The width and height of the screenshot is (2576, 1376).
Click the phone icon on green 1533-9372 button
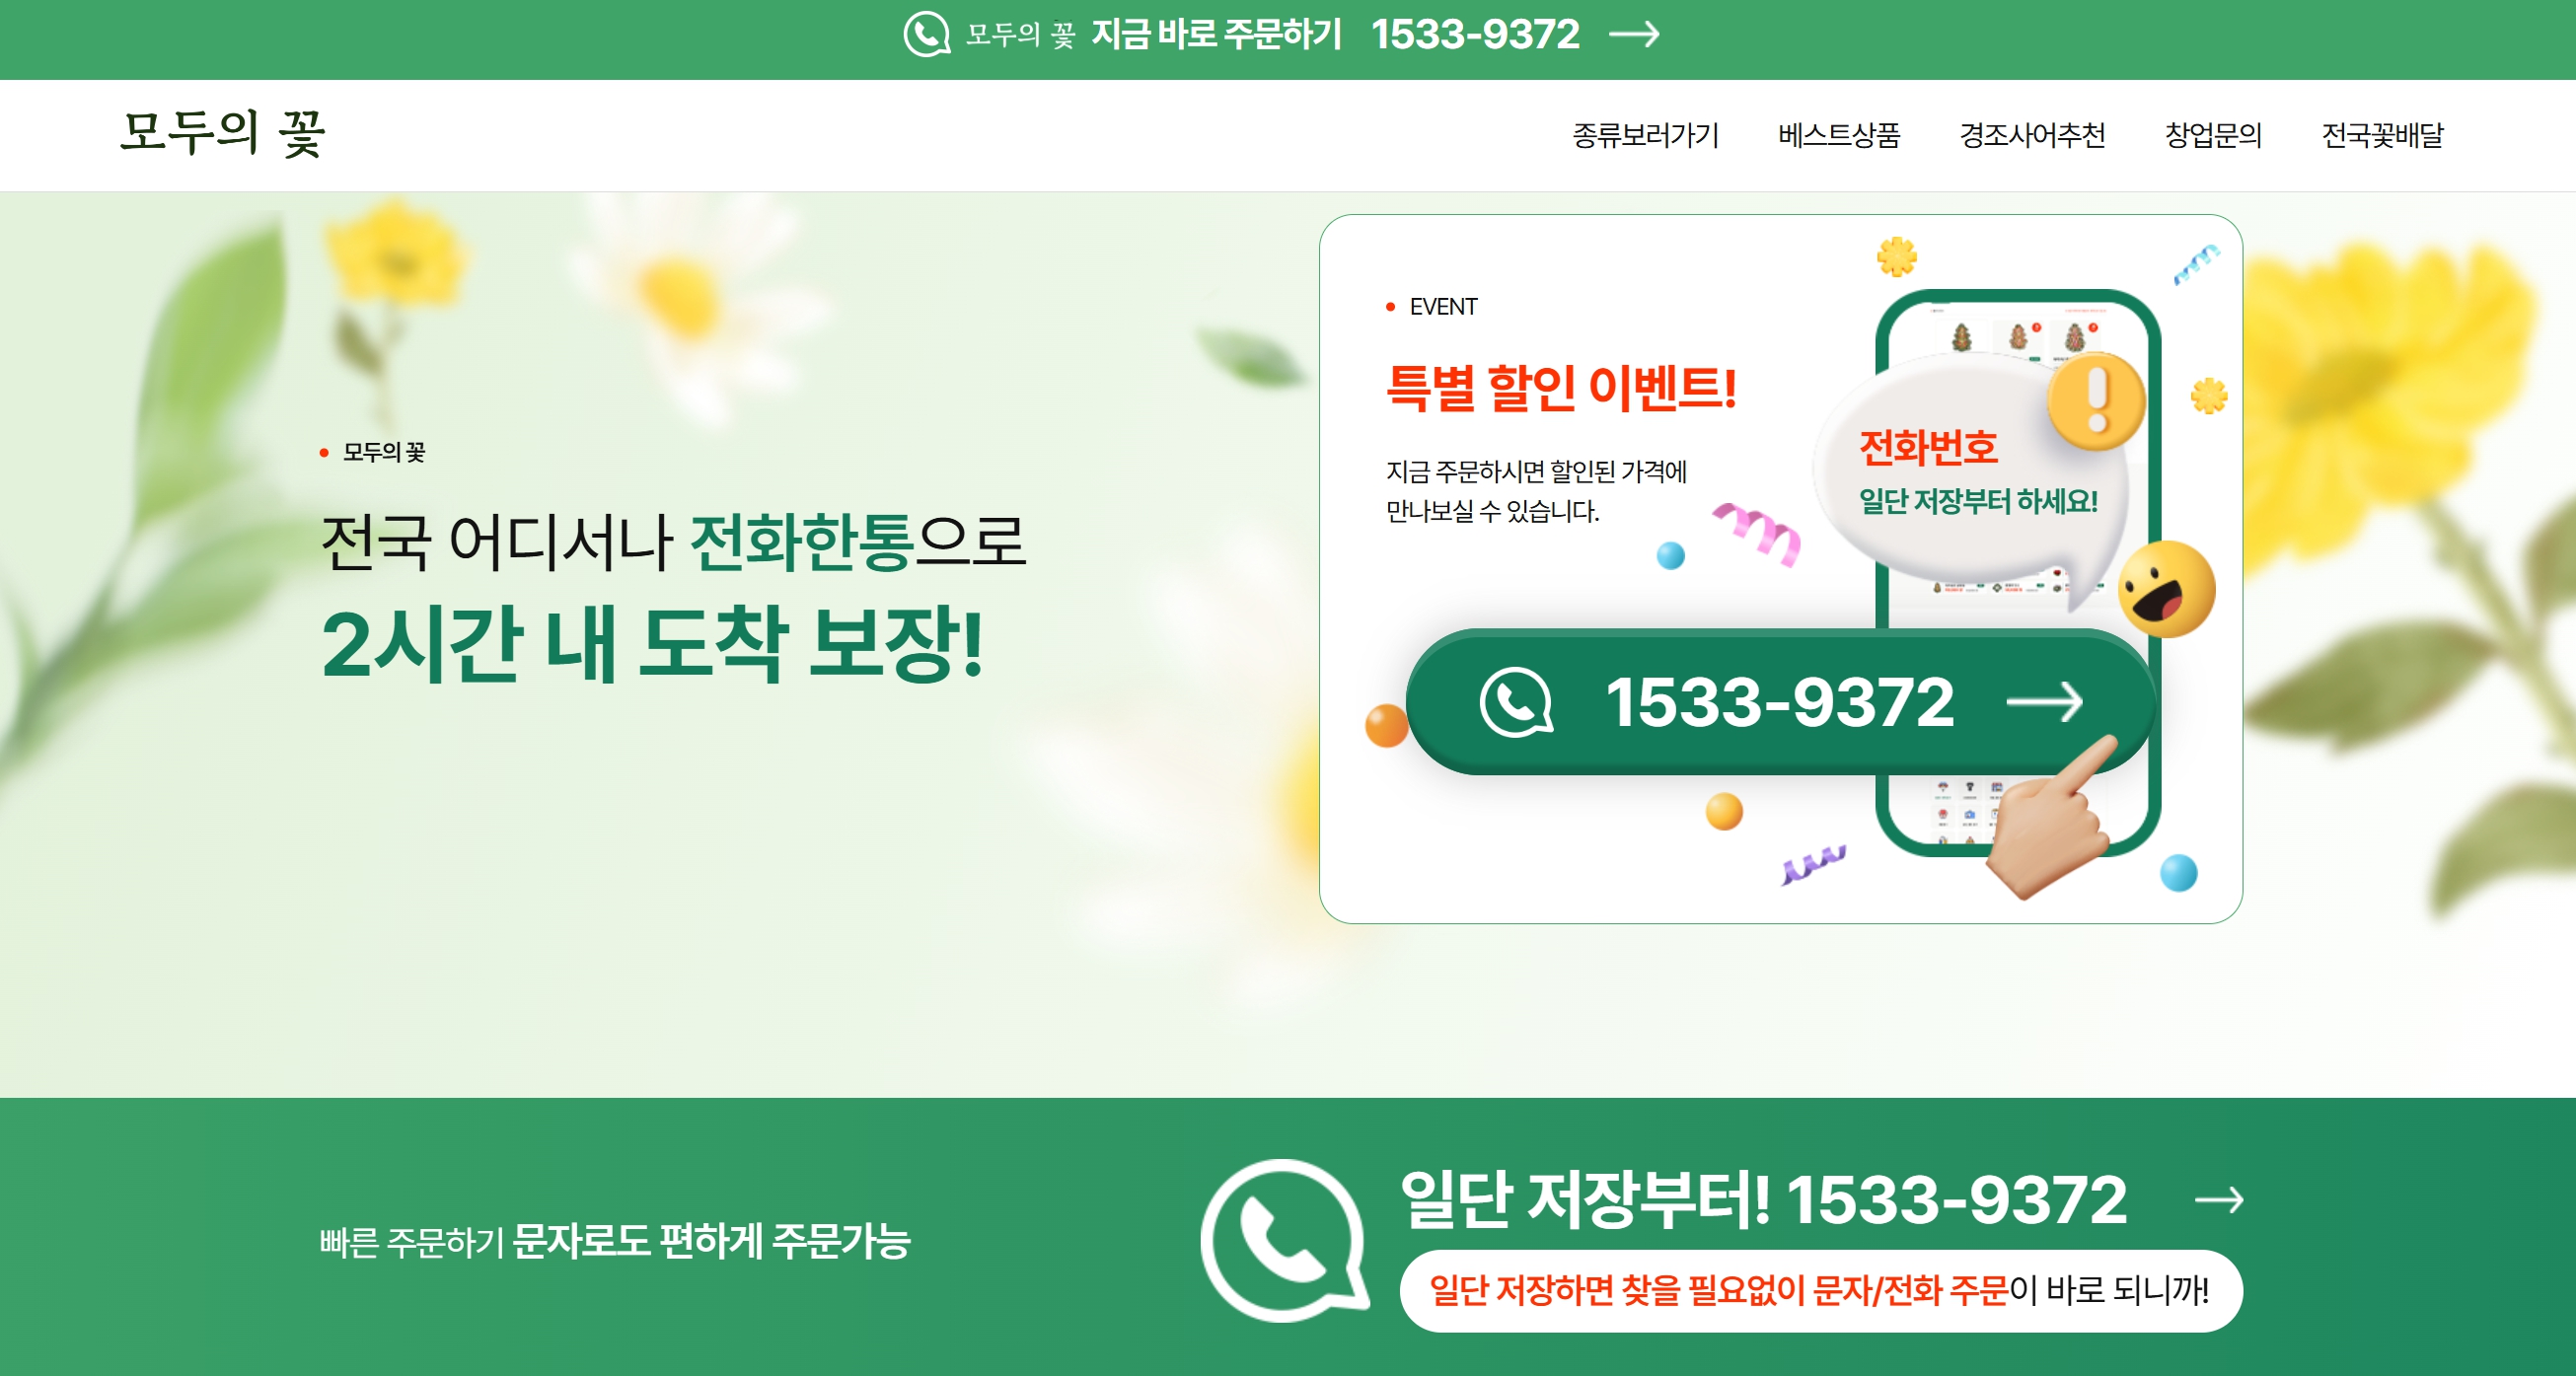[1516, 702]
